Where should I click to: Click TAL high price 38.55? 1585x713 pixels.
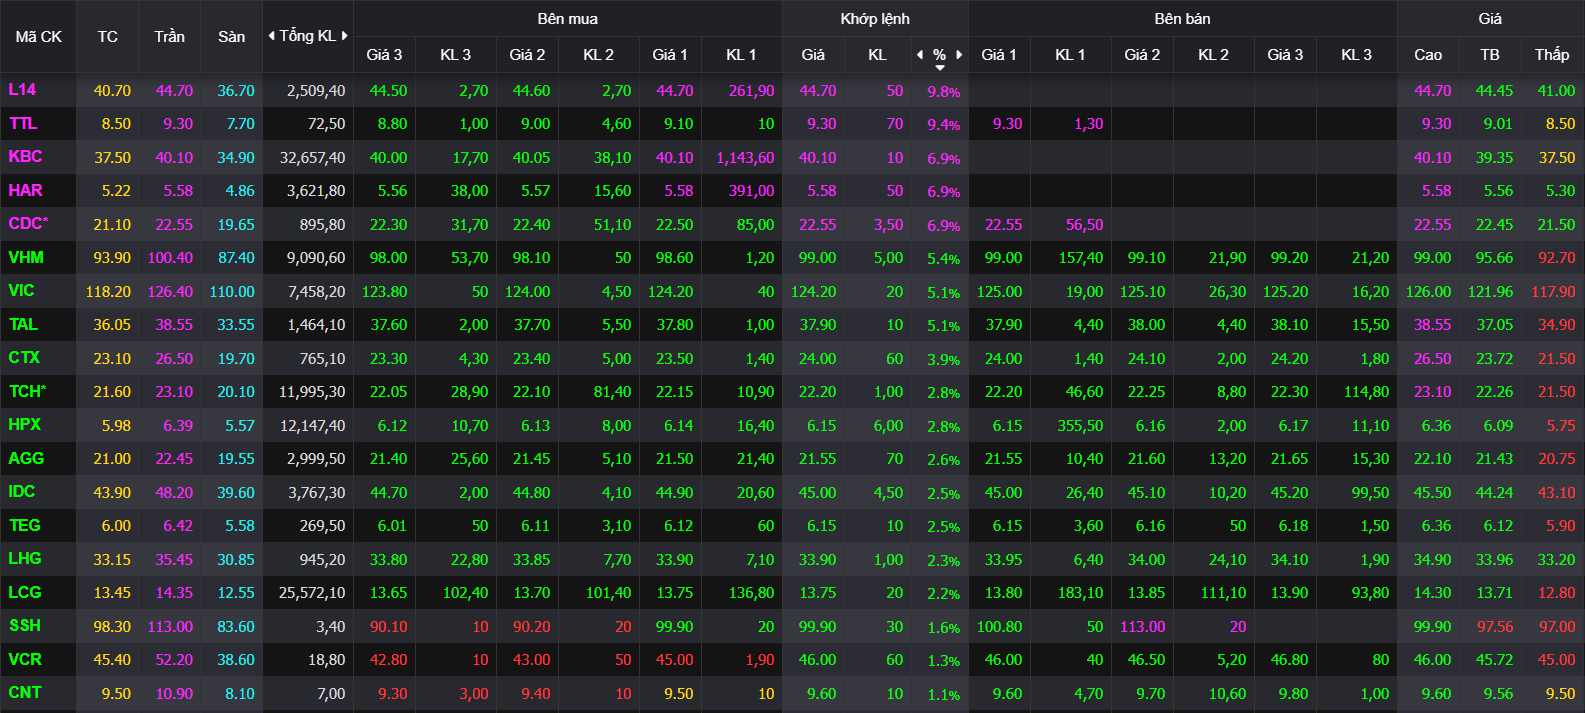(x=1432, y=325)
